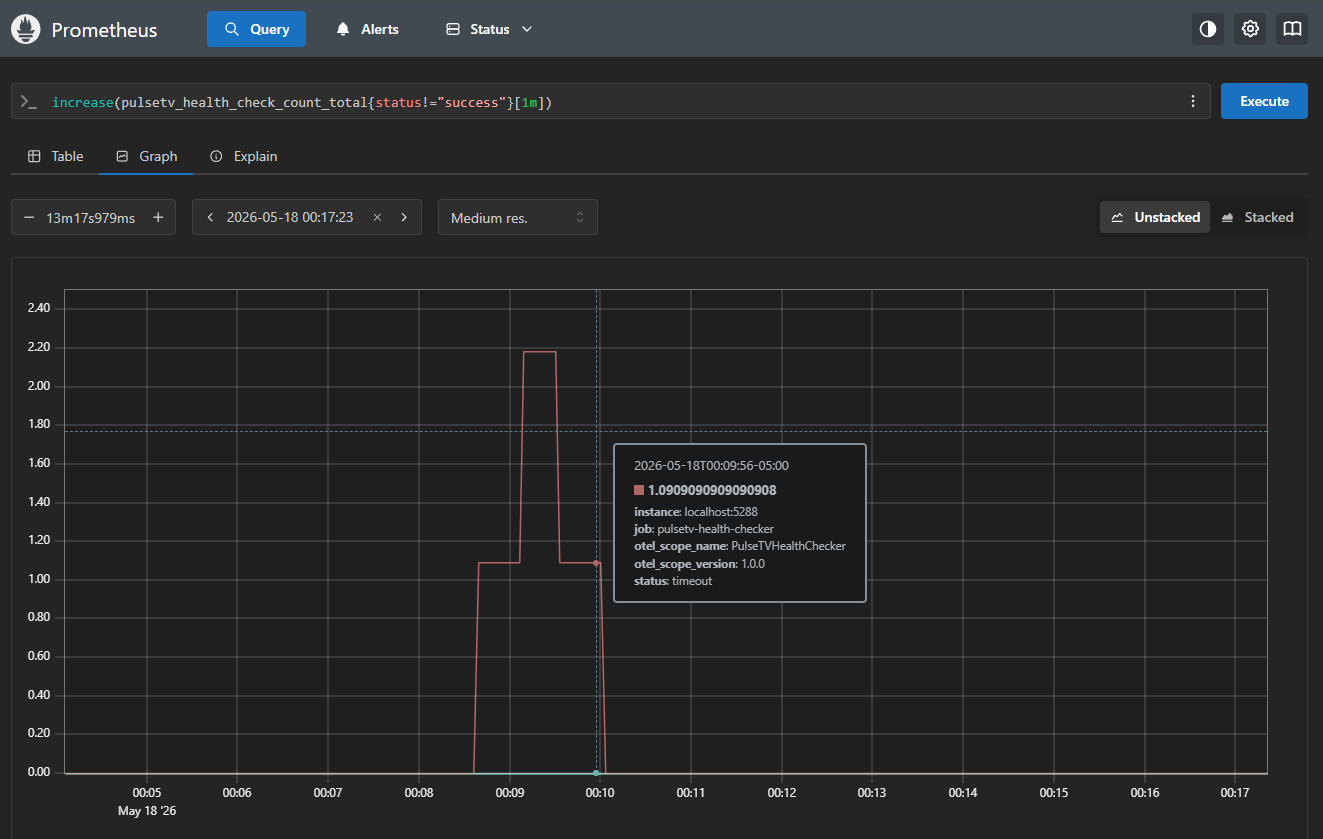The height and width of the screenshot is (839, 1323).
Task: Click the 'job: pulsetv-health-checker' label
Action: tap(704, 529)
